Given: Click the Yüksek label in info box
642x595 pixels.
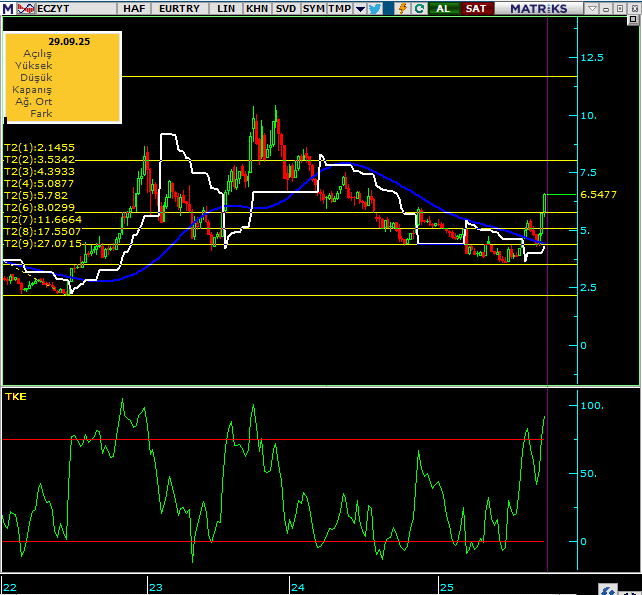Looking at the screenshot, I should (x=34, y=66).
